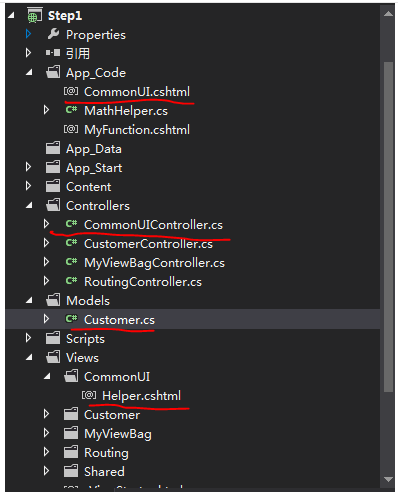Click the Views folder icon
The height and width of the screenshot is (498, 398).
pyautogui.click(x=53, y=357)
